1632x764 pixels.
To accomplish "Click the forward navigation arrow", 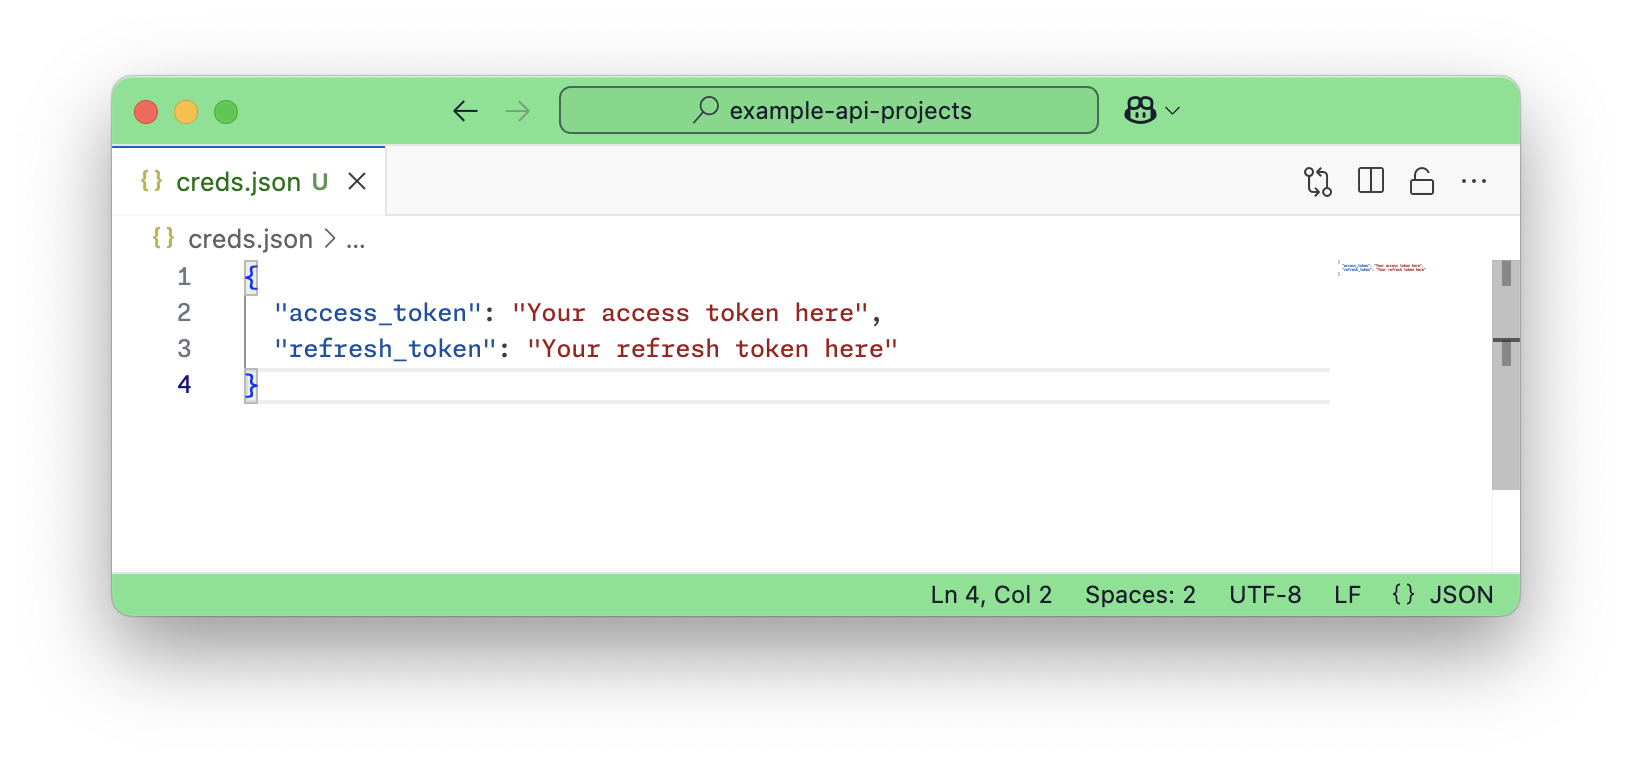I will (x=517, y=111).
